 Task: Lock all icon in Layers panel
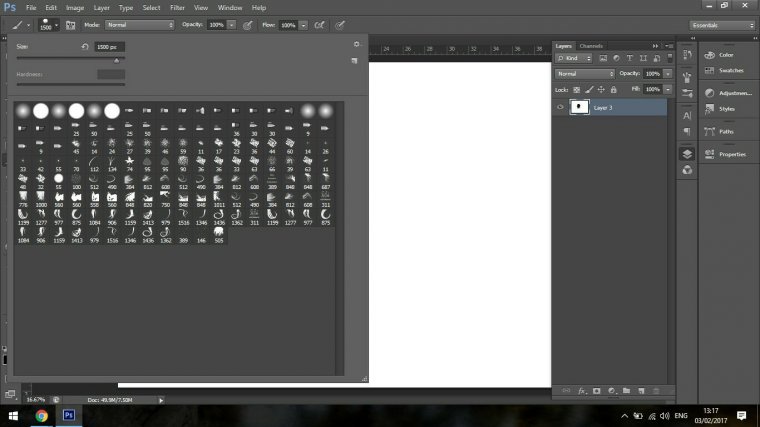[x=614, y=90]
